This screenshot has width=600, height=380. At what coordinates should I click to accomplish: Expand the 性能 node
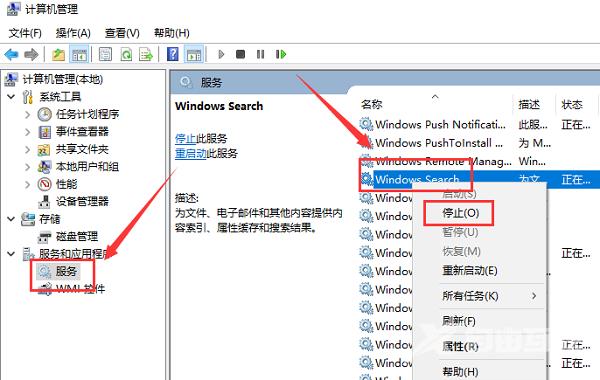(x=28, y=184)
